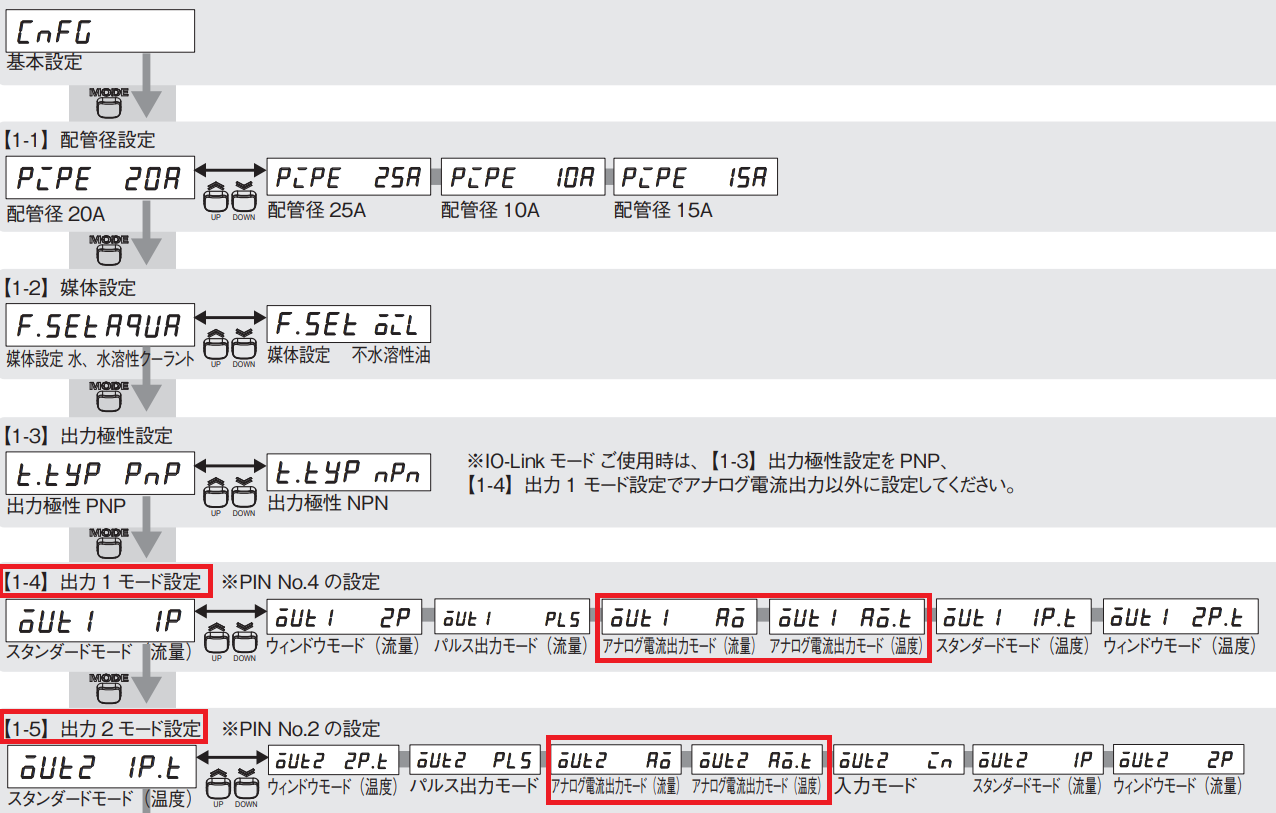
Task: Select the F.SEt AqUA display box
Action: (x=100, y=326)
